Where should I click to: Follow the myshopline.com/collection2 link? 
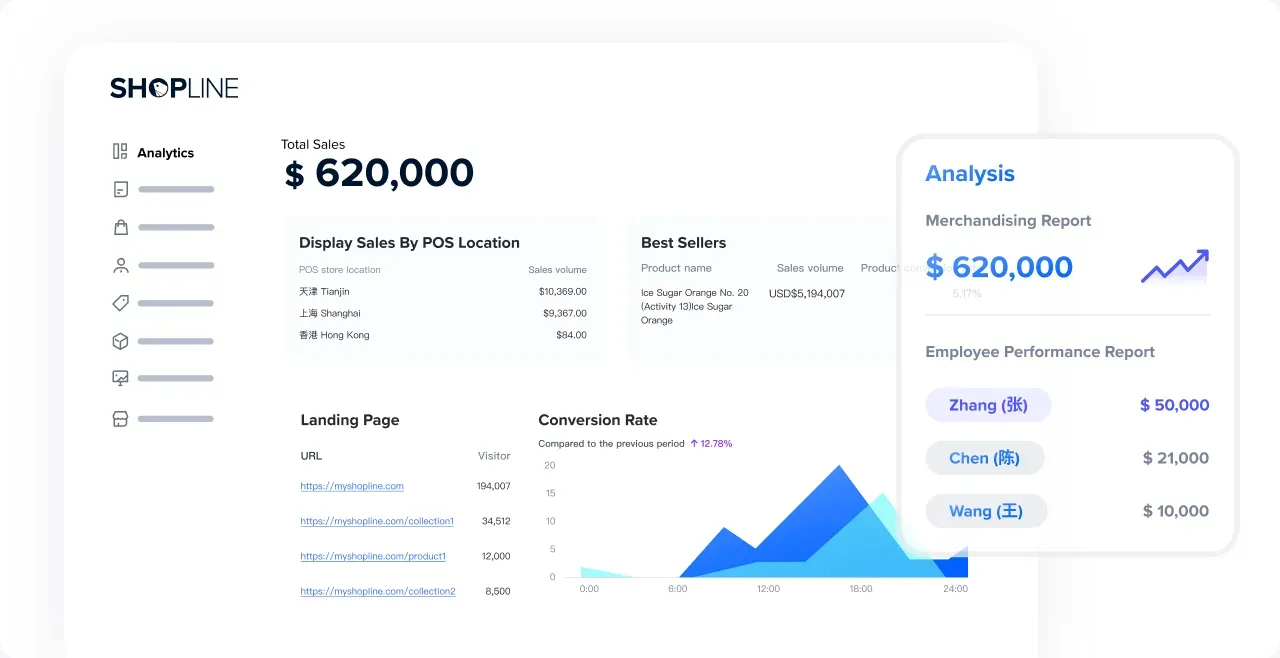378,591
